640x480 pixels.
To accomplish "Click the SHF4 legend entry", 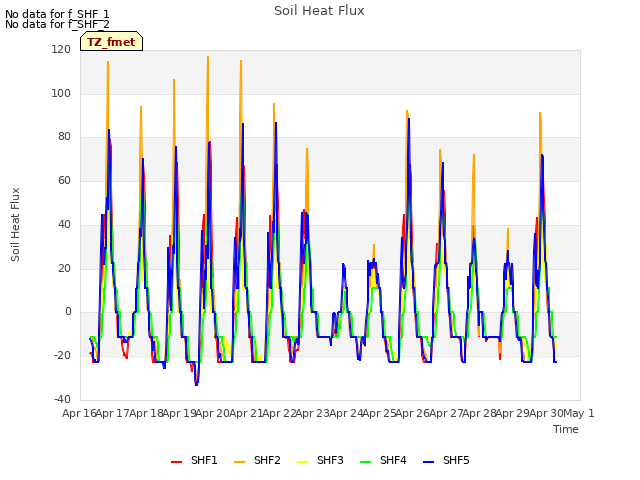I will tap(383, 460).
